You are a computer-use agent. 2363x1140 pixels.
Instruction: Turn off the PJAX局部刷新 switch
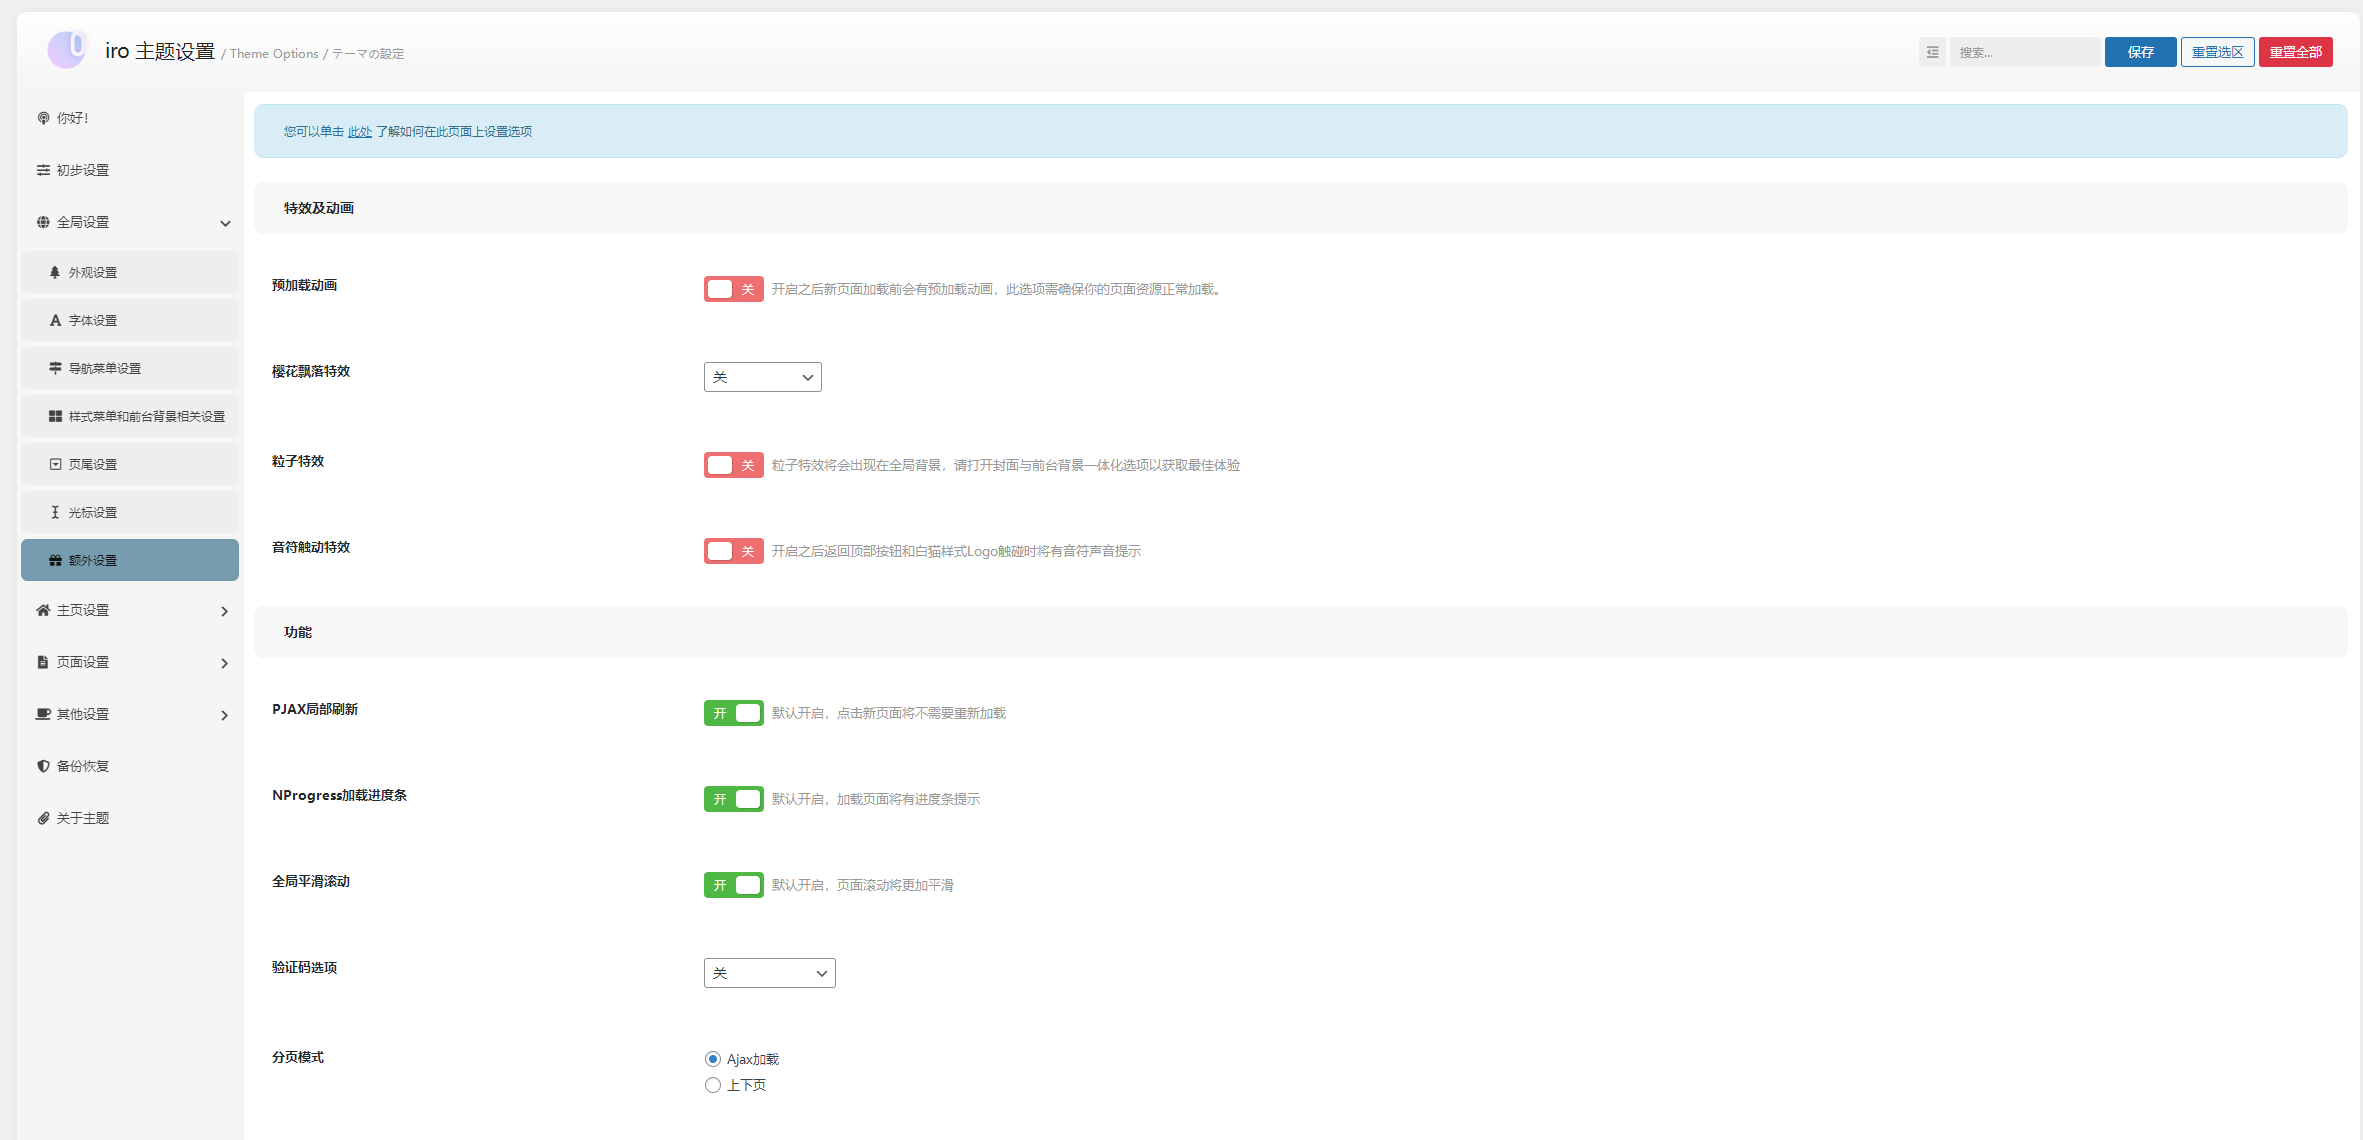coord(733,713)
